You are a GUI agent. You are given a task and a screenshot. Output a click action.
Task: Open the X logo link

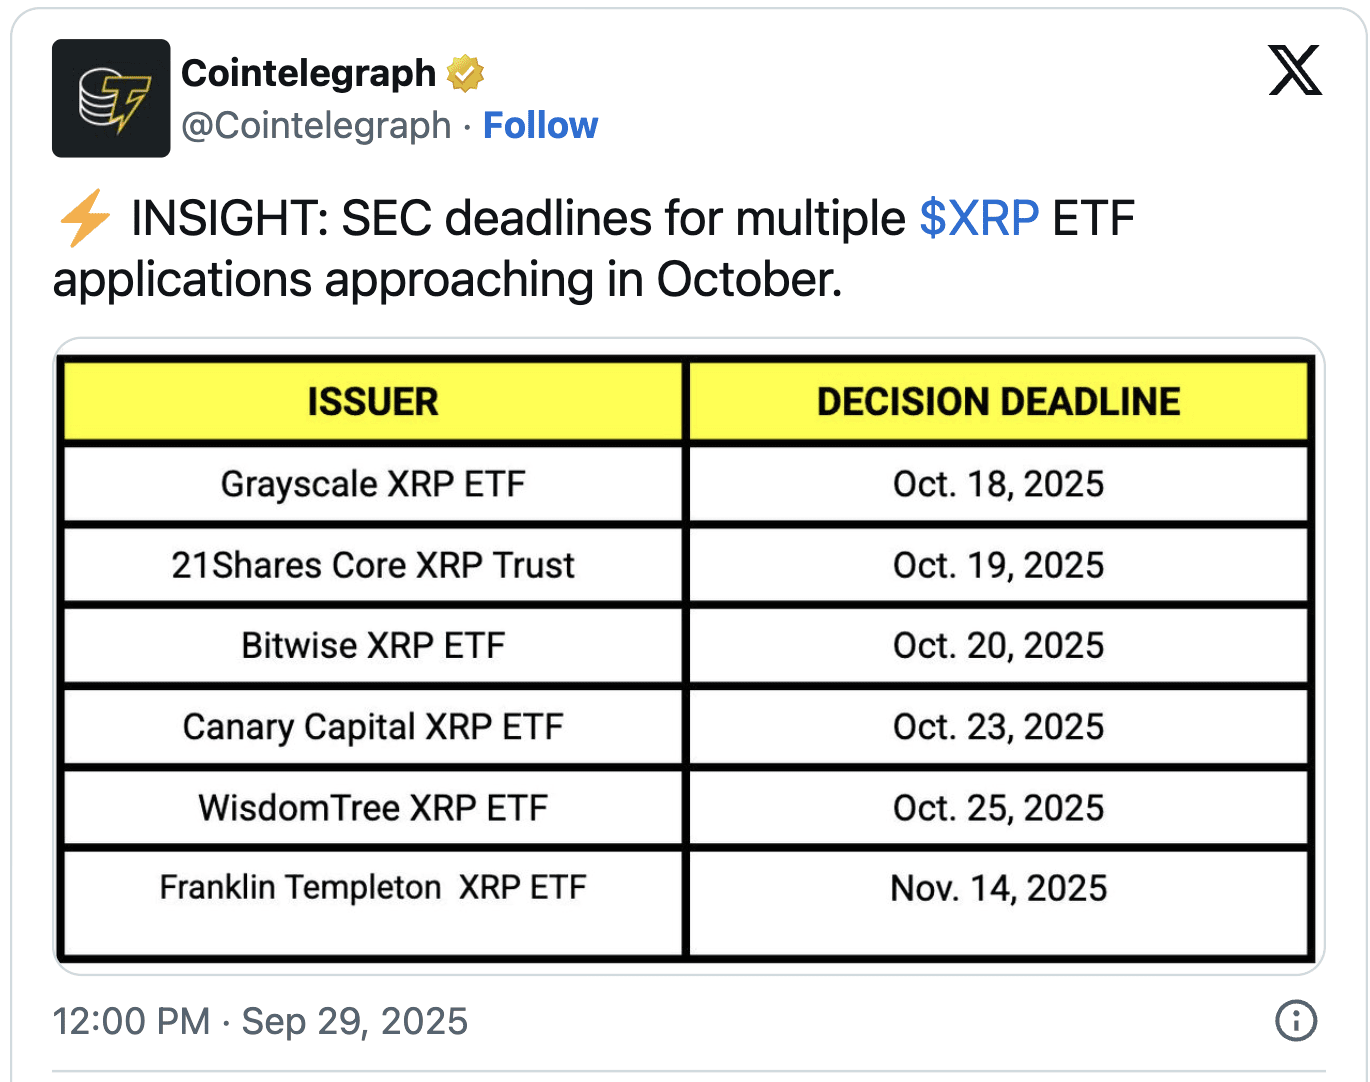click(x=1295, y=70)
